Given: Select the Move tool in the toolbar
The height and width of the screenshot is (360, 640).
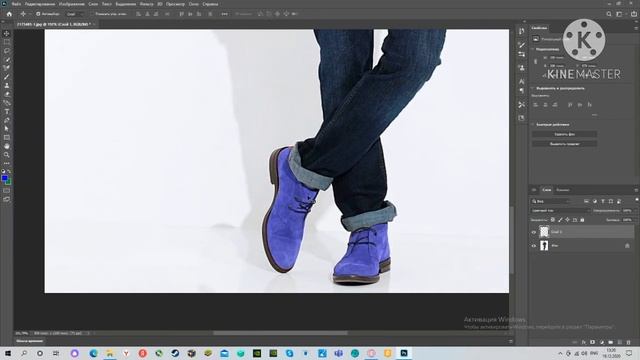Looking at the screenshot, I should [7, 33].
